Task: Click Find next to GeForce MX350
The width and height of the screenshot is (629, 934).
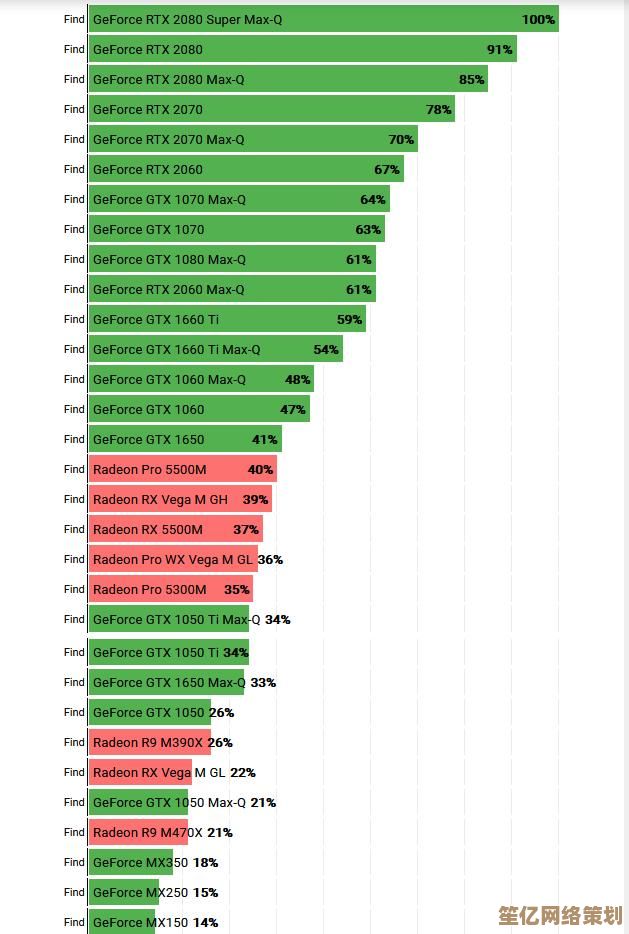Action: point(74,862)
